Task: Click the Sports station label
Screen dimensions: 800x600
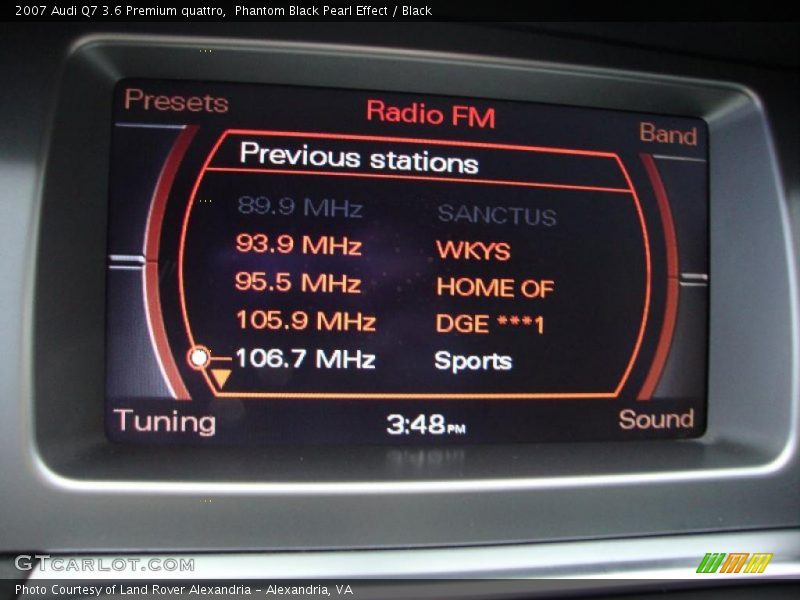Action: [473, 361]
